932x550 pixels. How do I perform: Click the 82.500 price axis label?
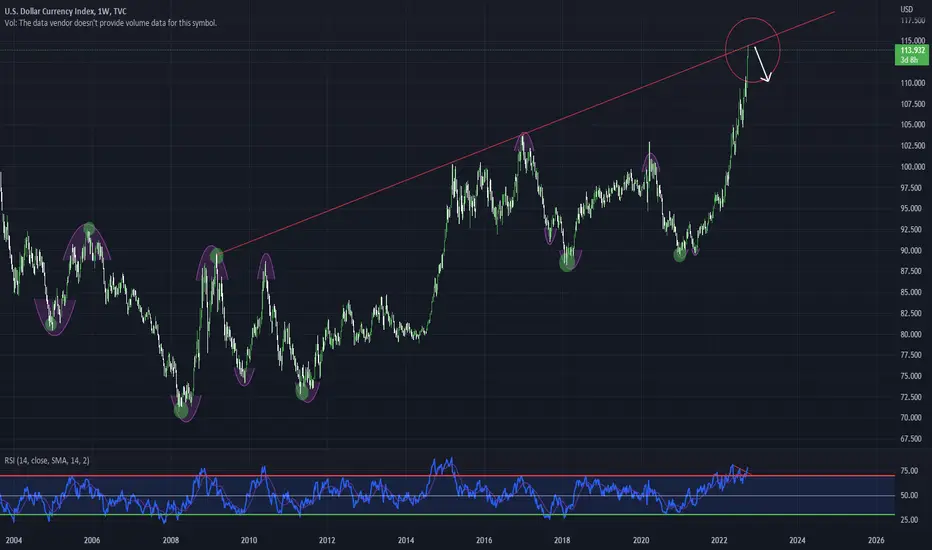coord(912,313)
